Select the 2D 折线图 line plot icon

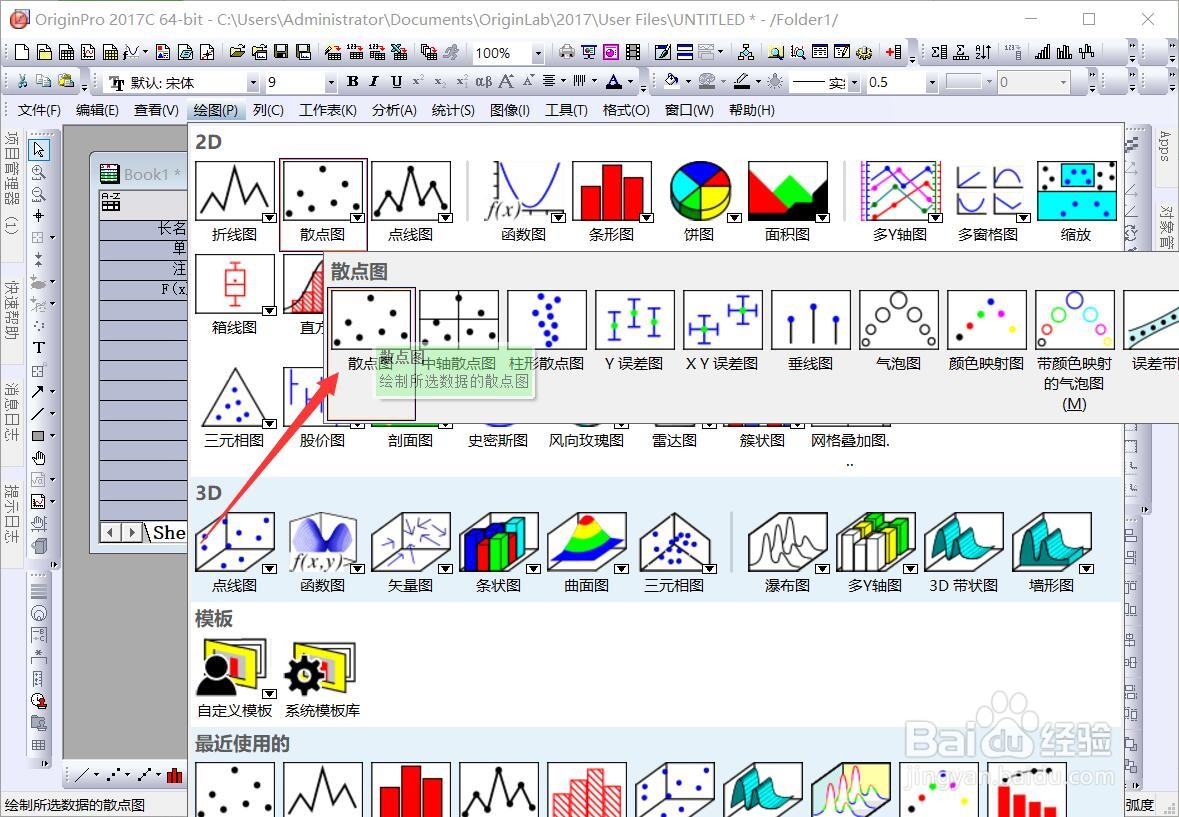click(x=235, y=192)
